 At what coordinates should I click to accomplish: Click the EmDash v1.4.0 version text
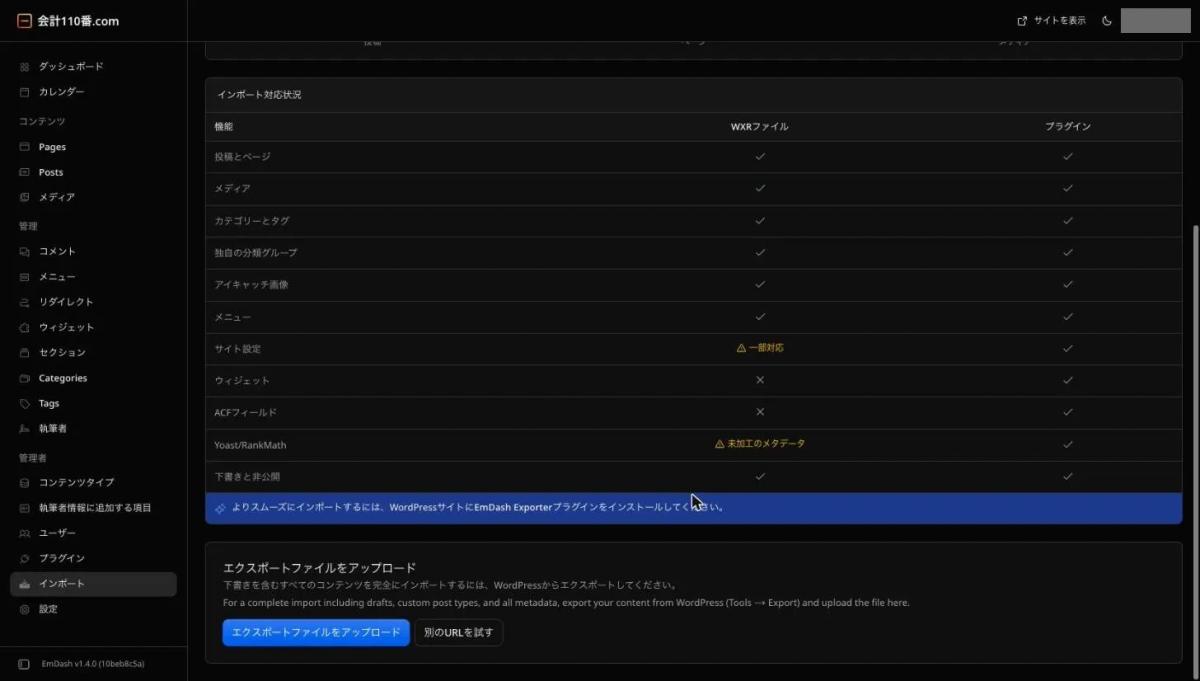click(x=93, y=664)
